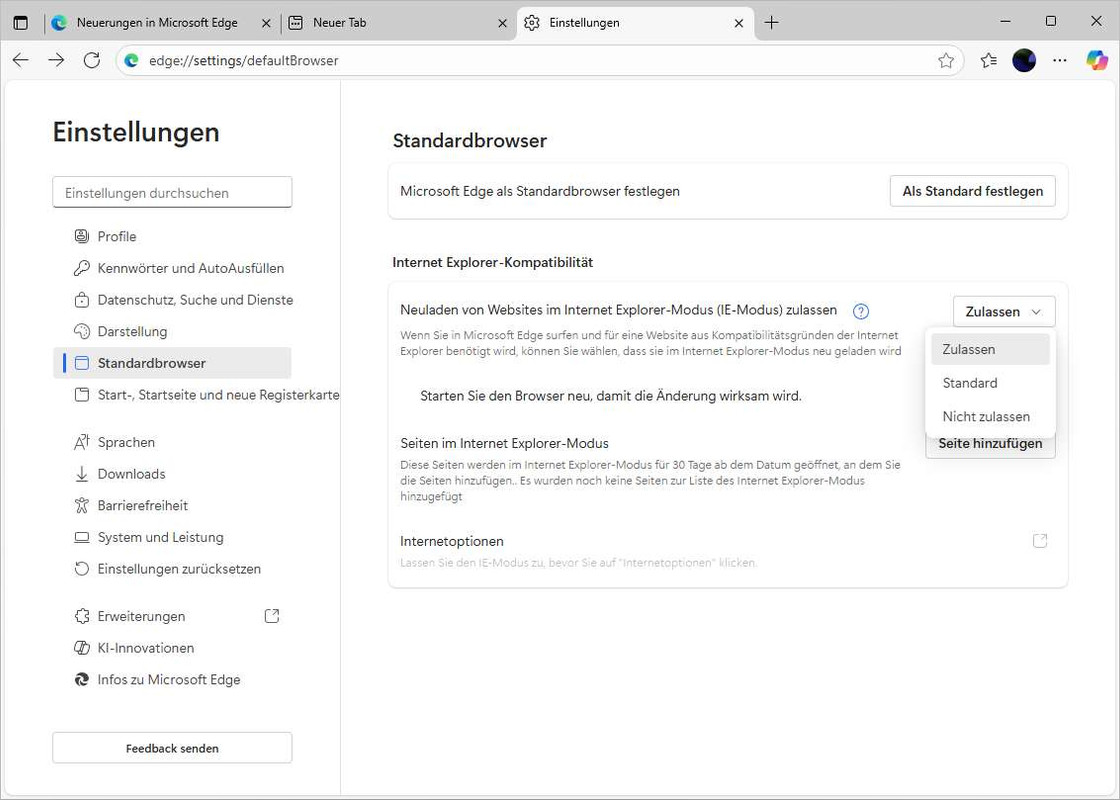Select Standardbrowser in sidebar
The width and height of the screenshot is (1120, 800).
click(x=172, y=363)
